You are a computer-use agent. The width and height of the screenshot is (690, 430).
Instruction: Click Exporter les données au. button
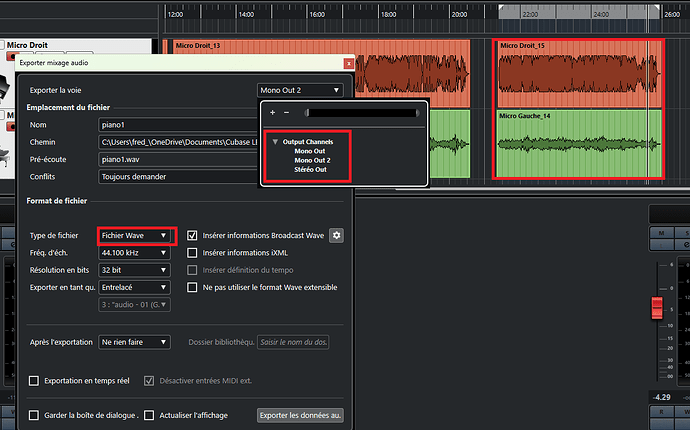[x=300, y=415]
